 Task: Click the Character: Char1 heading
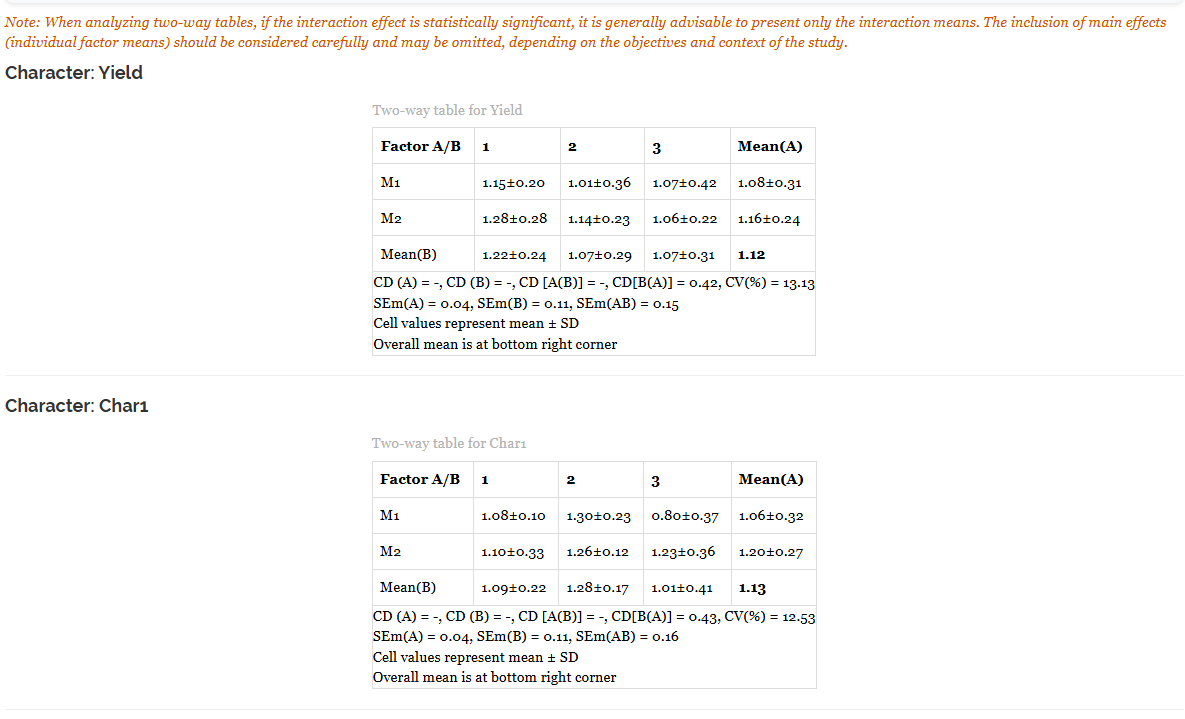pos(76,406)
